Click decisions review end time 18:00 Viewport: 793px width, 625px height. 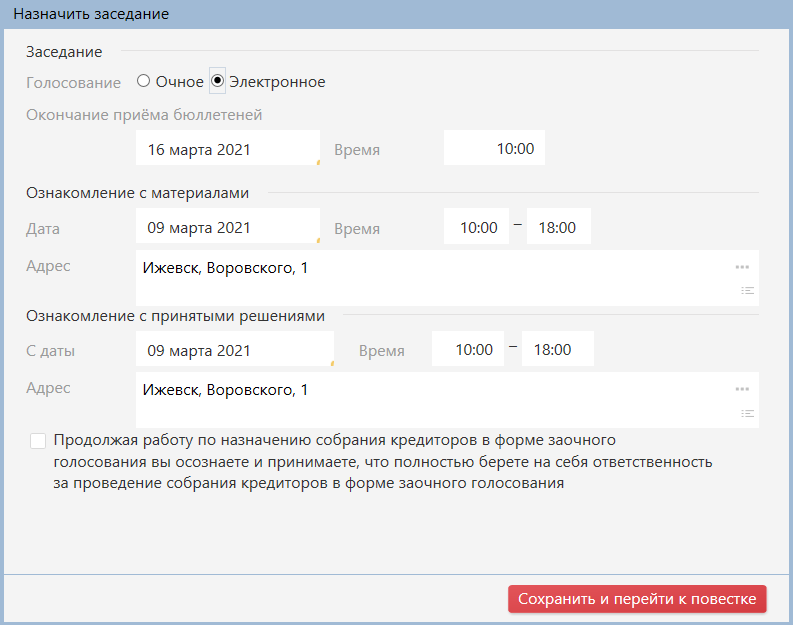click(x=557, y=350)
